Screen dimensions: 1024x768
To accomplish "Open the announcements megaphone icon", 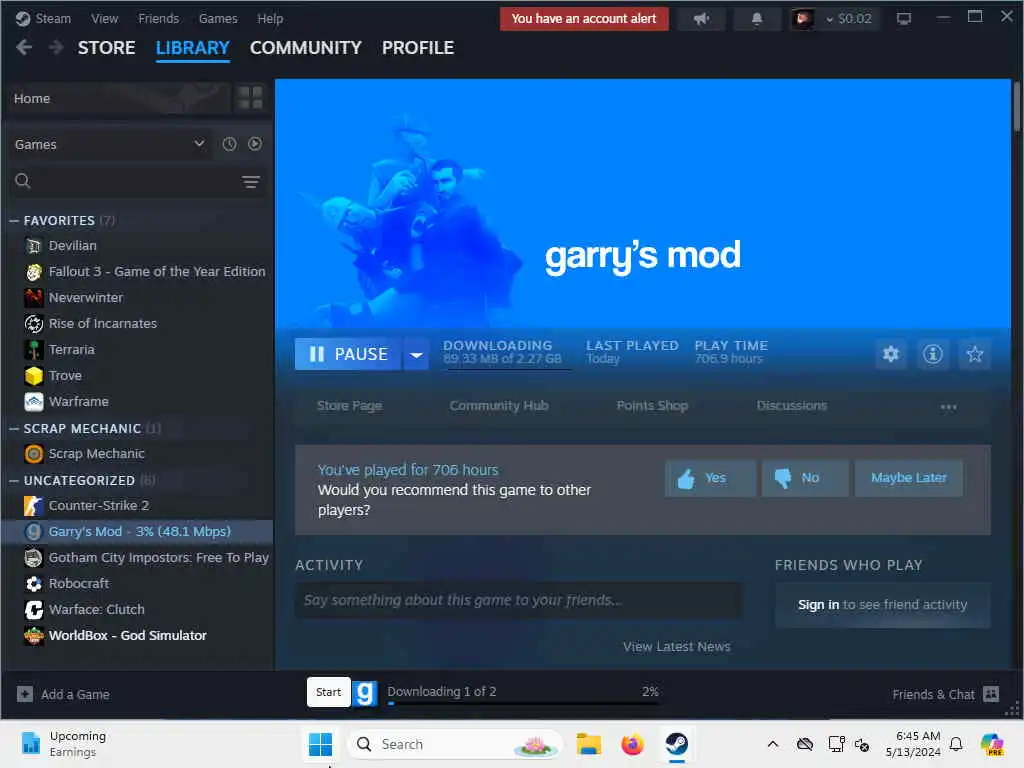I will point(701,19).
